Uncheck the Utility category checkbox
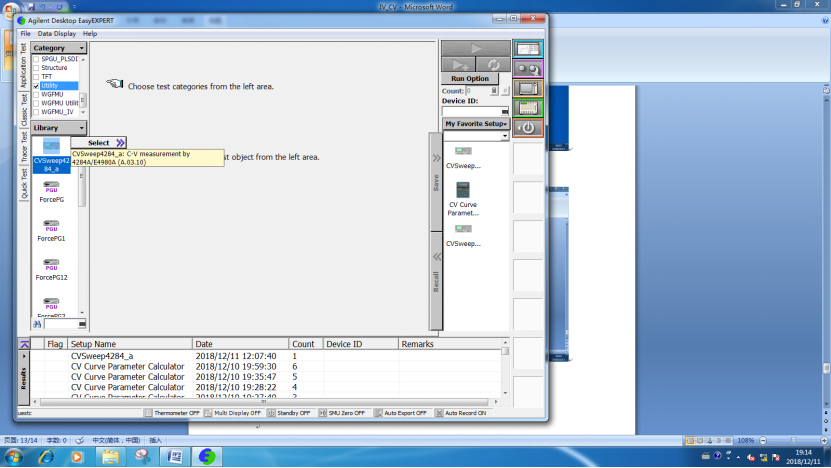Screen dimensions: 831x468 pos(36,86)
